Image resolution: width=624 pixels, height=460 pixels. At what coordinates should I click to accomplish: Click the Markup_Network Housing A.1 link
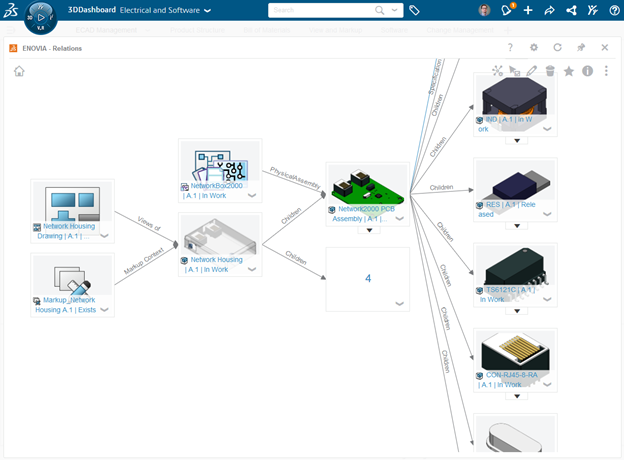tap(70, 305)
